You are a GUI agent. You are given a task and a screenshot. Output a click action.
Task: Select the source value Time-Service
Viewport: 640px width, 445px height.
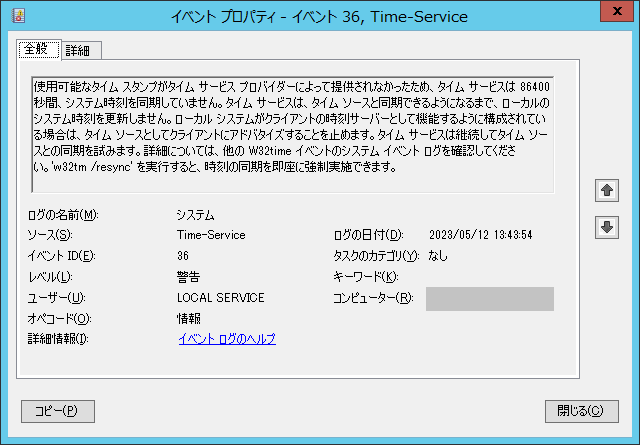click(x=211, y=235)
